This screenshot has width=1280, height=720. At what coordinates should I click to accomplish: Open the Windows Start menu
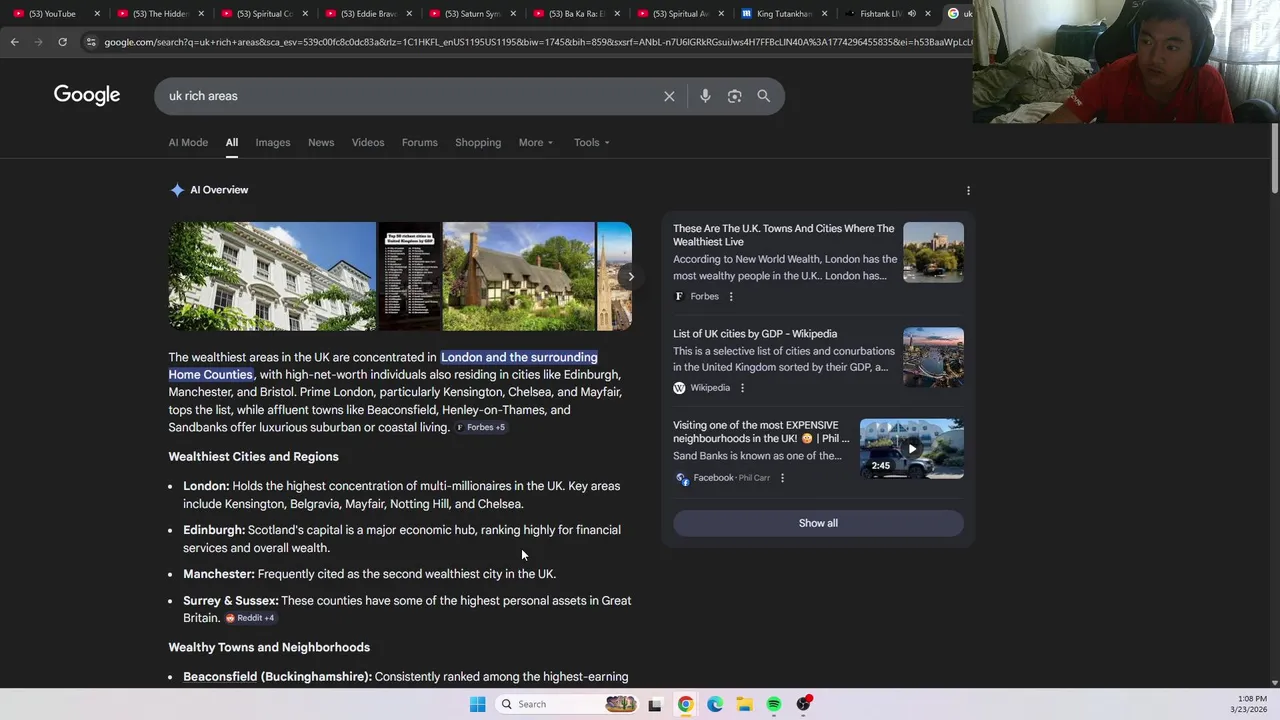(x=477, y=704)
